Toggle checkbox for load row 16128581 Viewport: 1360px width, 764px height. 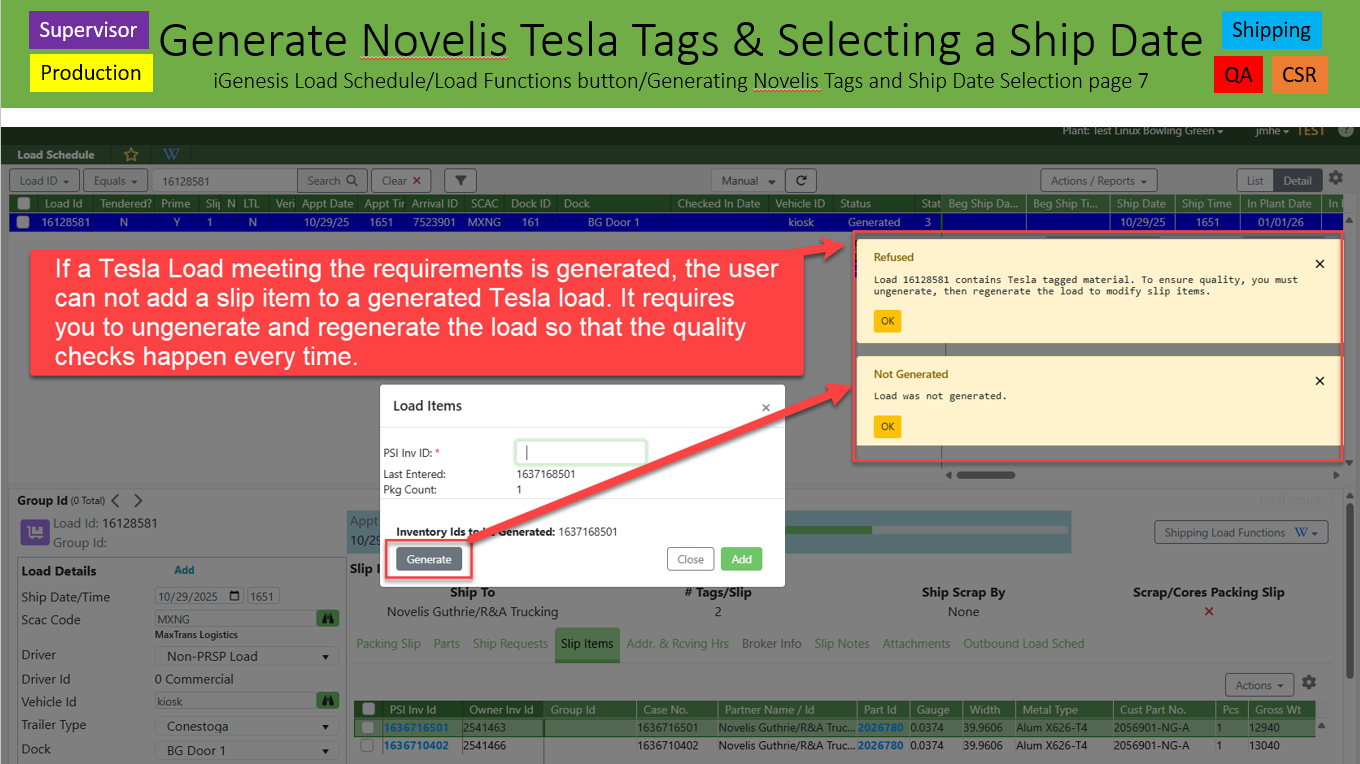23,222
